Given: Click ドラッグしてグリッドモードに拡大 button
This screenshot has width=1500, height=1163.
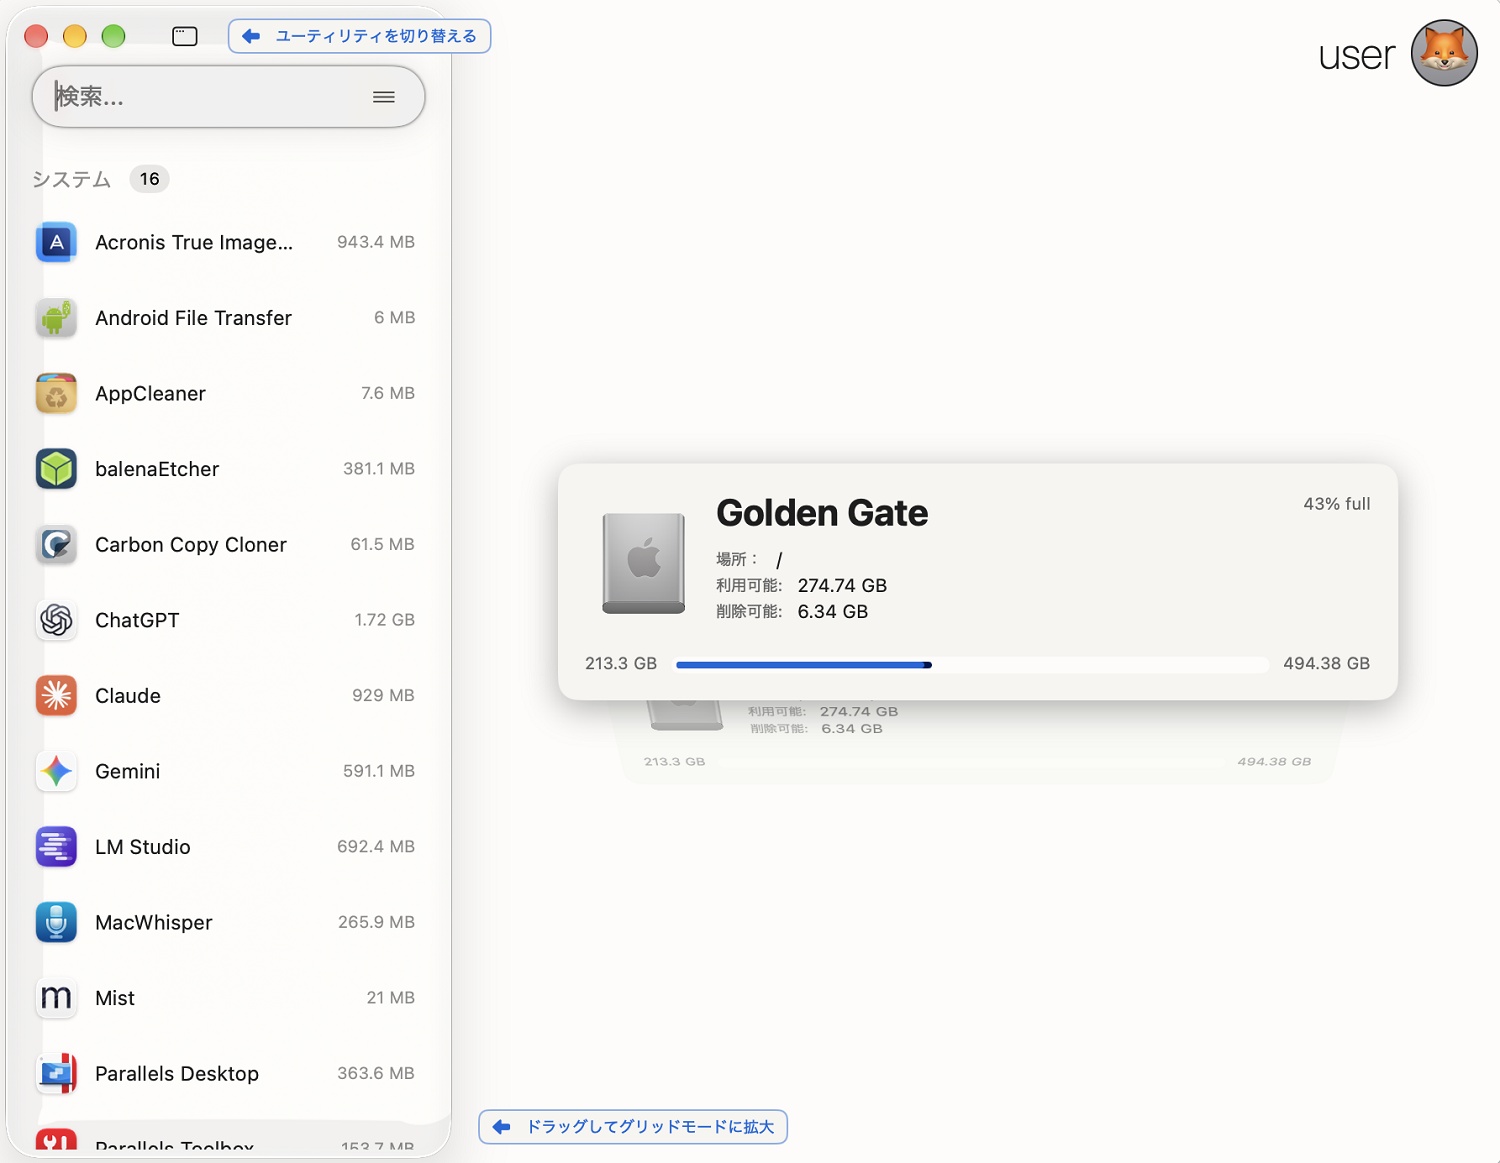Looking at the screenshot, I should point(633,1127).
